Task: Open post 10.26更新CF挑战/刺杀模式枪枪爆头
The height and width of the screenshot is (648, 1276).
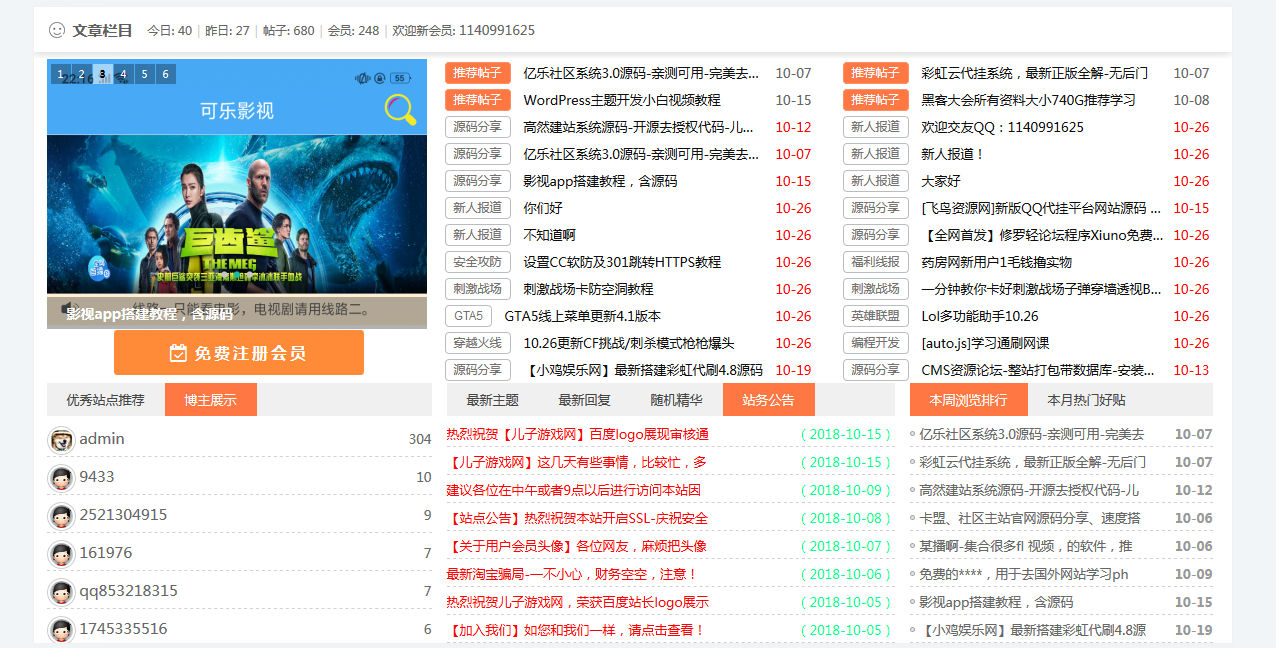Action: coord(628,343)
